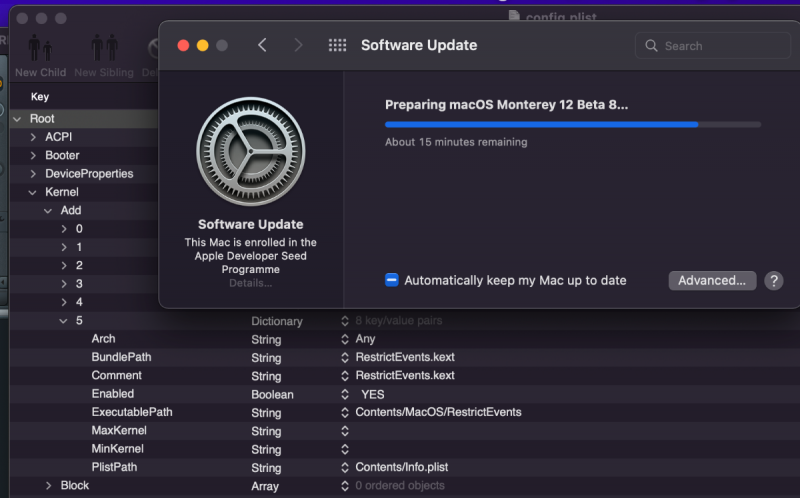The width and height of the screenshot is (800, 498).
Task: Open help with question mark button
Action: [x=773, y=281]
